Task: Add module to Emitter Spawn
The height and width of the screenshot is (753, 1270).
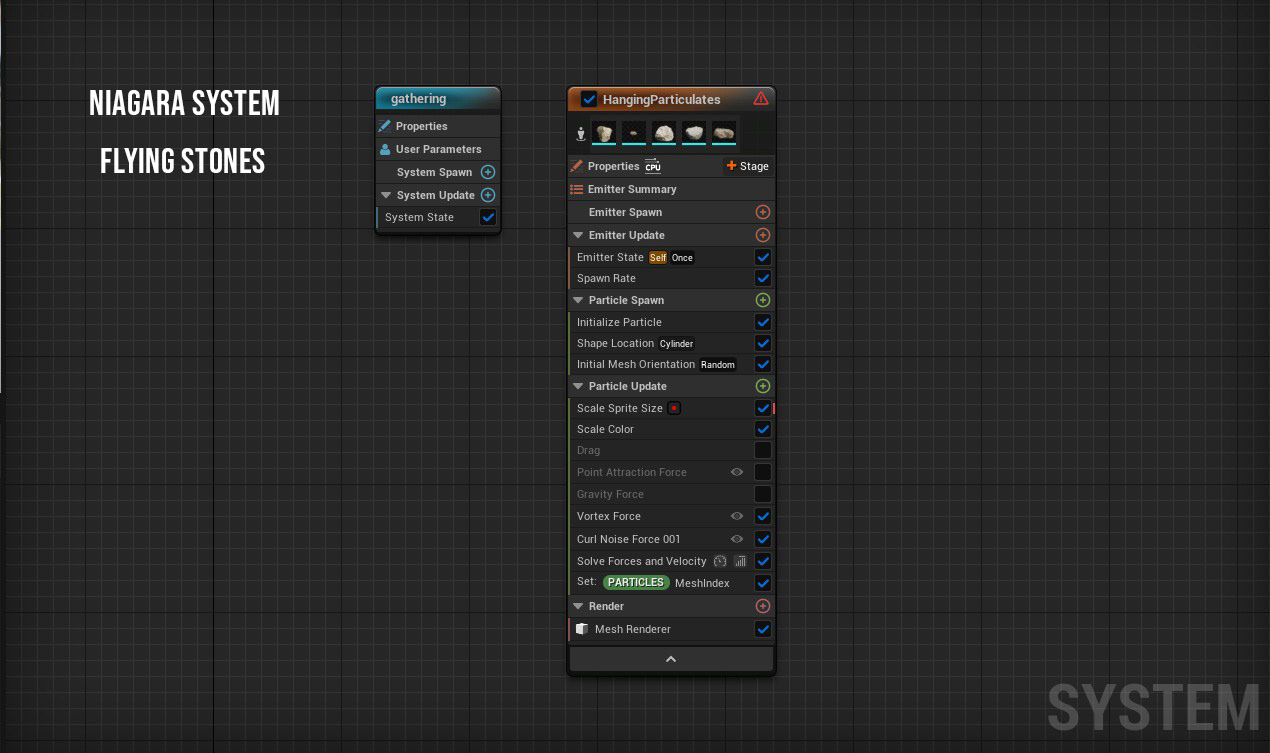Action: tap(763, 212)
